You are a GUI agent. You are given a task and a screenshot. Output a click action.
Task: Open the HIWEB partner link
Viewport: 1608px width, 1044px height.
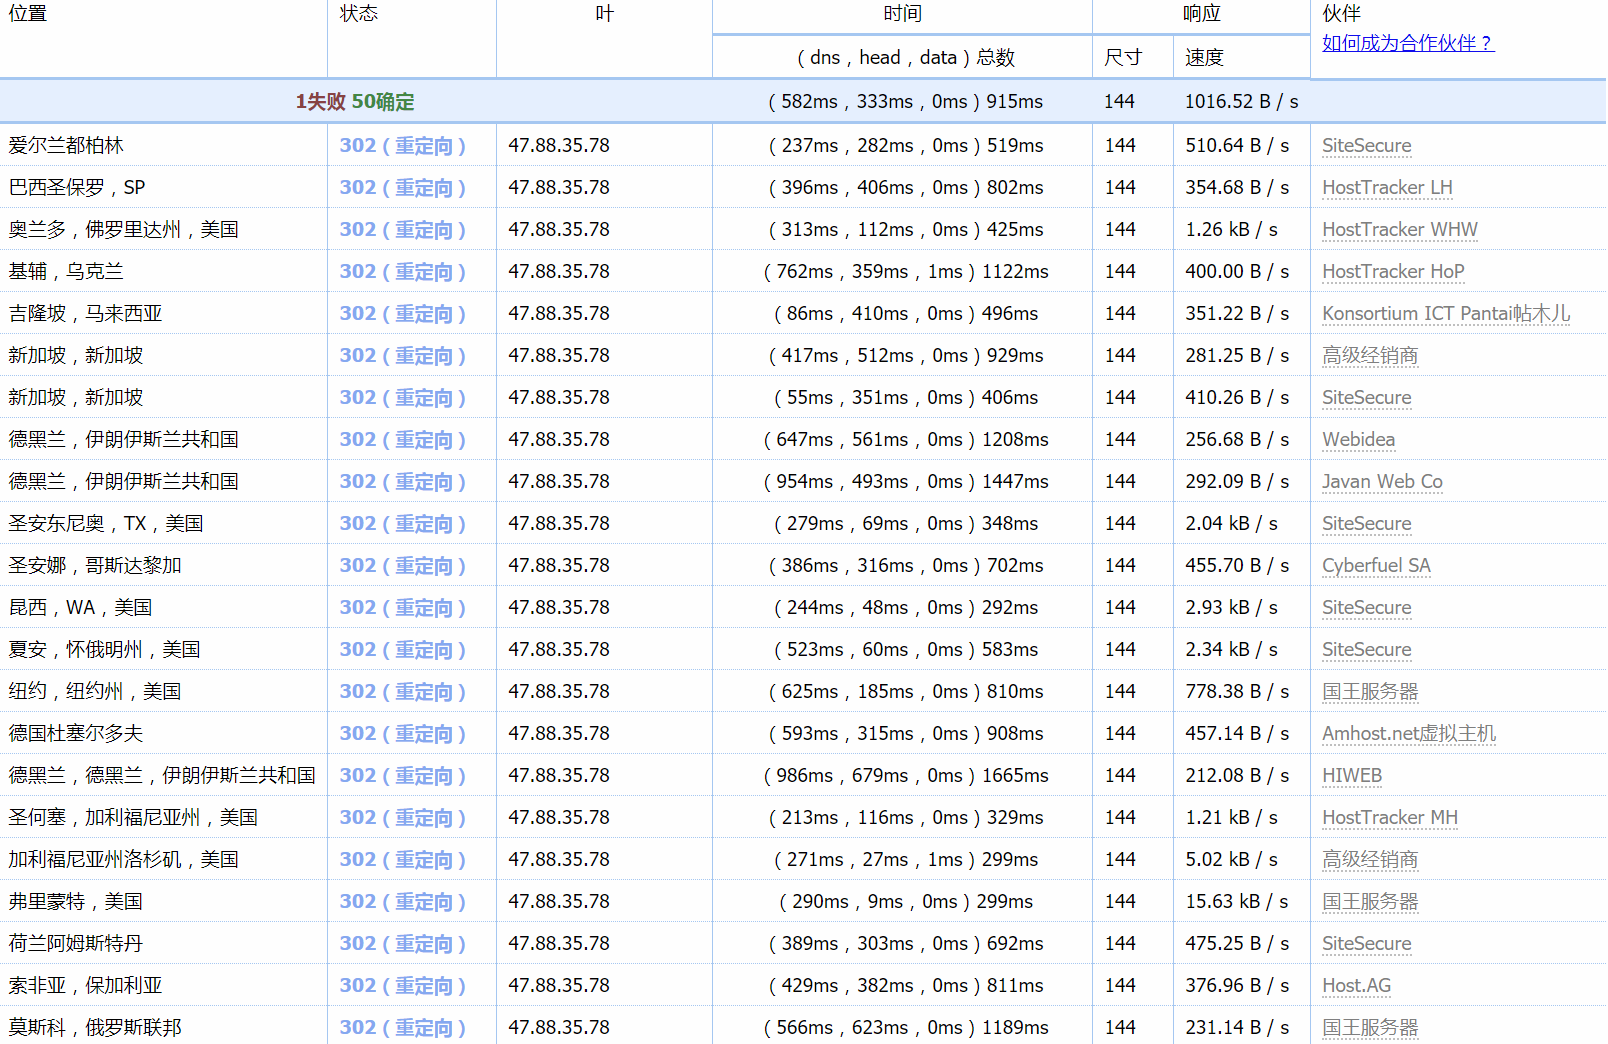pos(1351,776)
